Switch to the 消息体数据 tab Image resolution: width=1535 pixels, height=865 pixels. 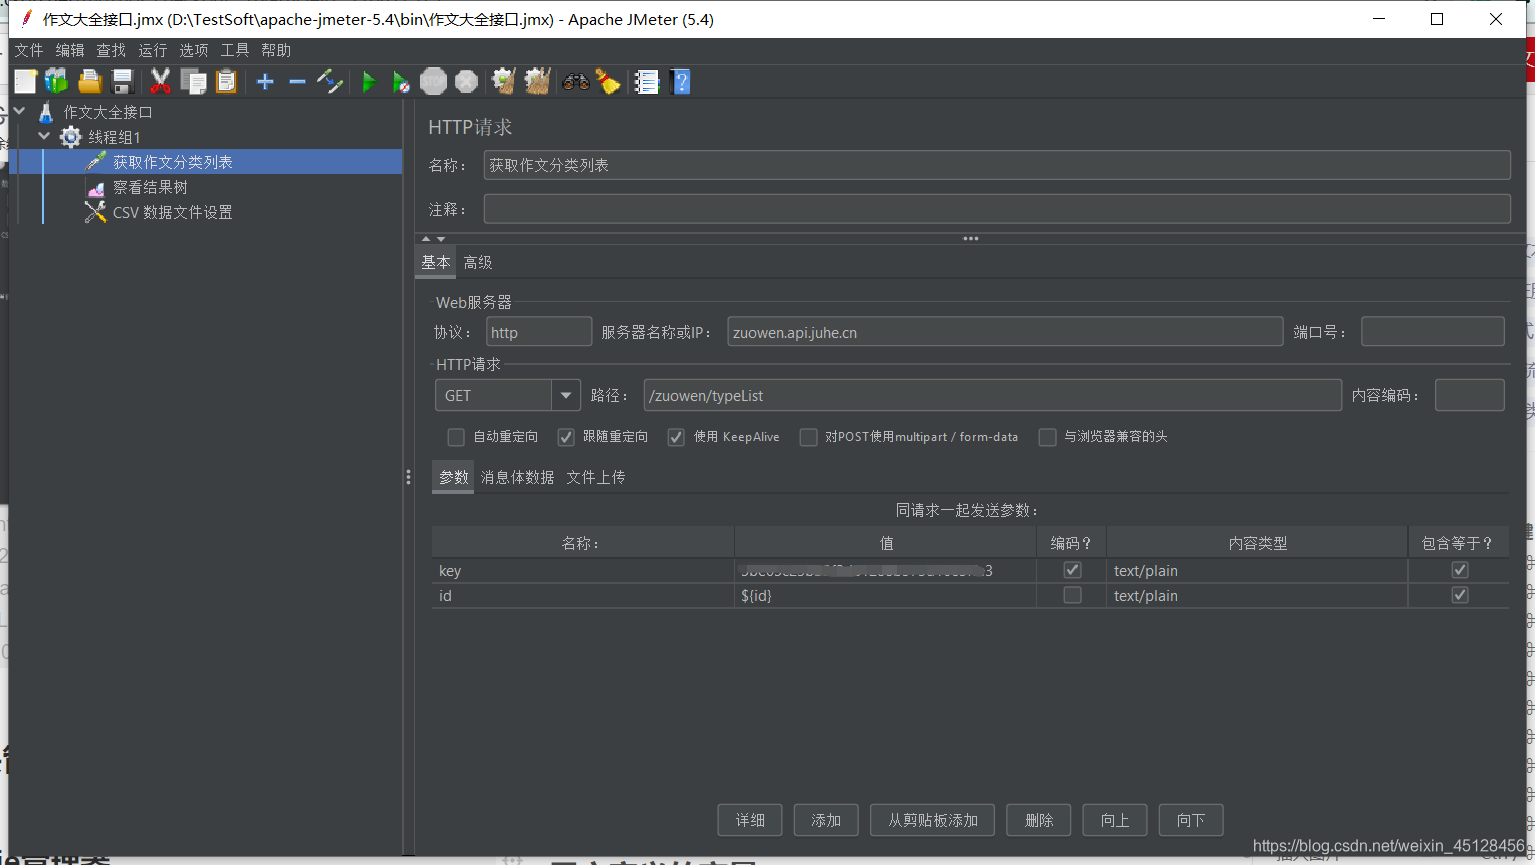coord(518,477)
